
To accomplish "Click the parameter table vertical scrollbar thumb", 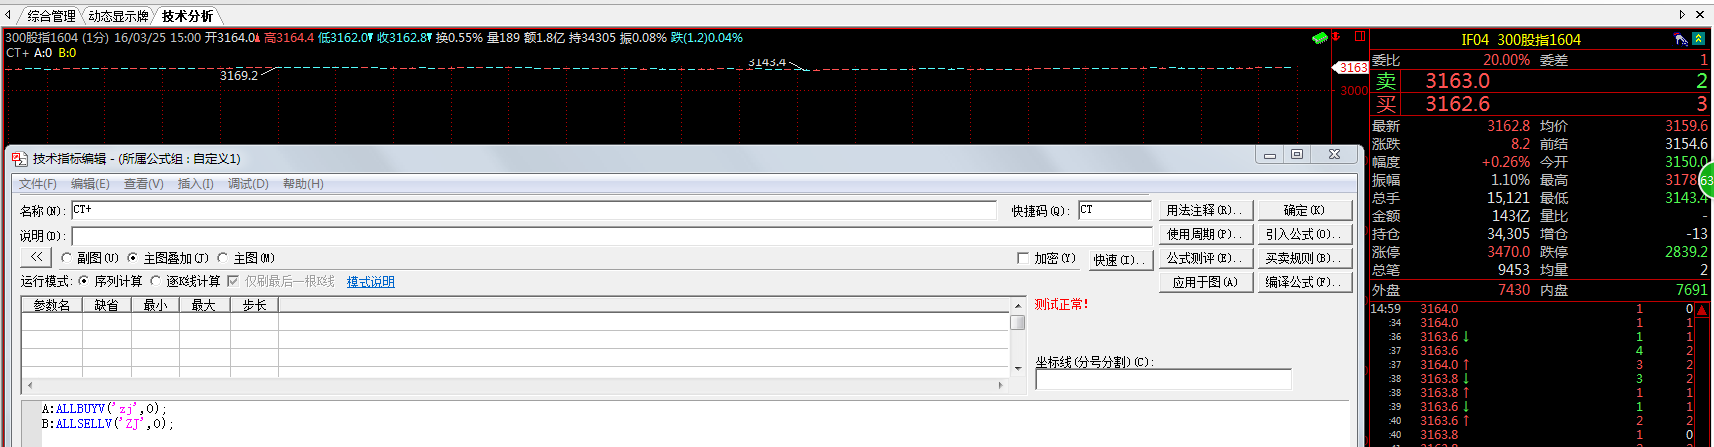I will [1018, 322].
